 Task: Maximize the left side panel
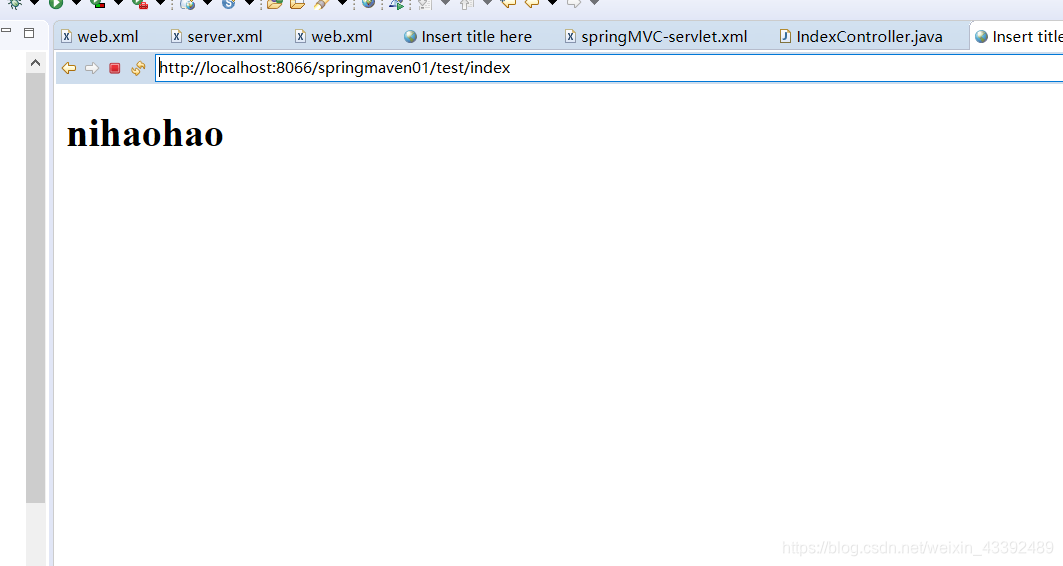pyautogui.click(x=29, y=33)
